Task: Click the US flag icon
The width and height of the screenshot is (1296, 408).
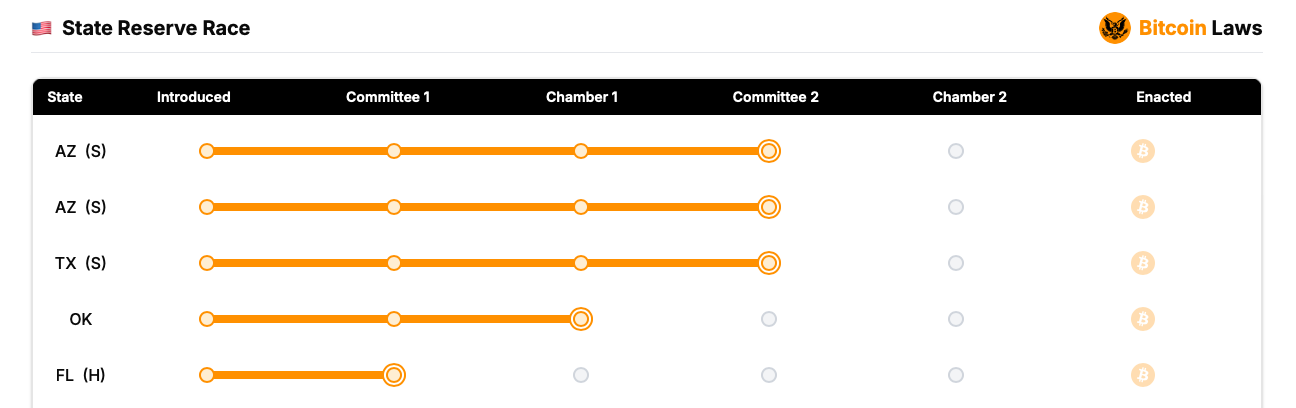Action: (x=42, y=28)
